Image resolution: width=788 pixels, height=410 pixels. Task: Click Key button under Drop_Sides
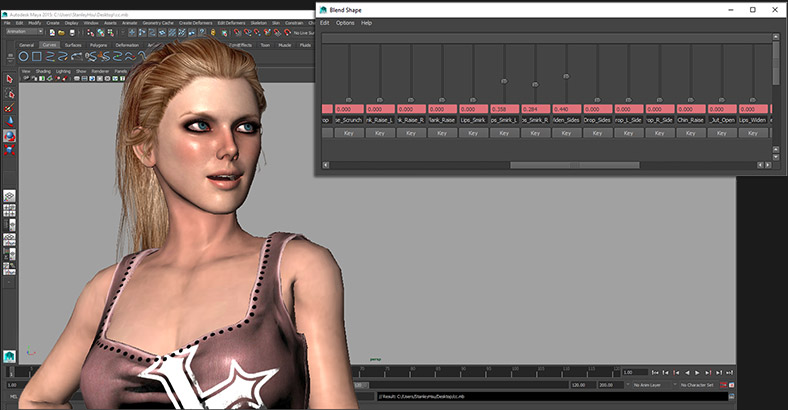[x=597, y=133]
